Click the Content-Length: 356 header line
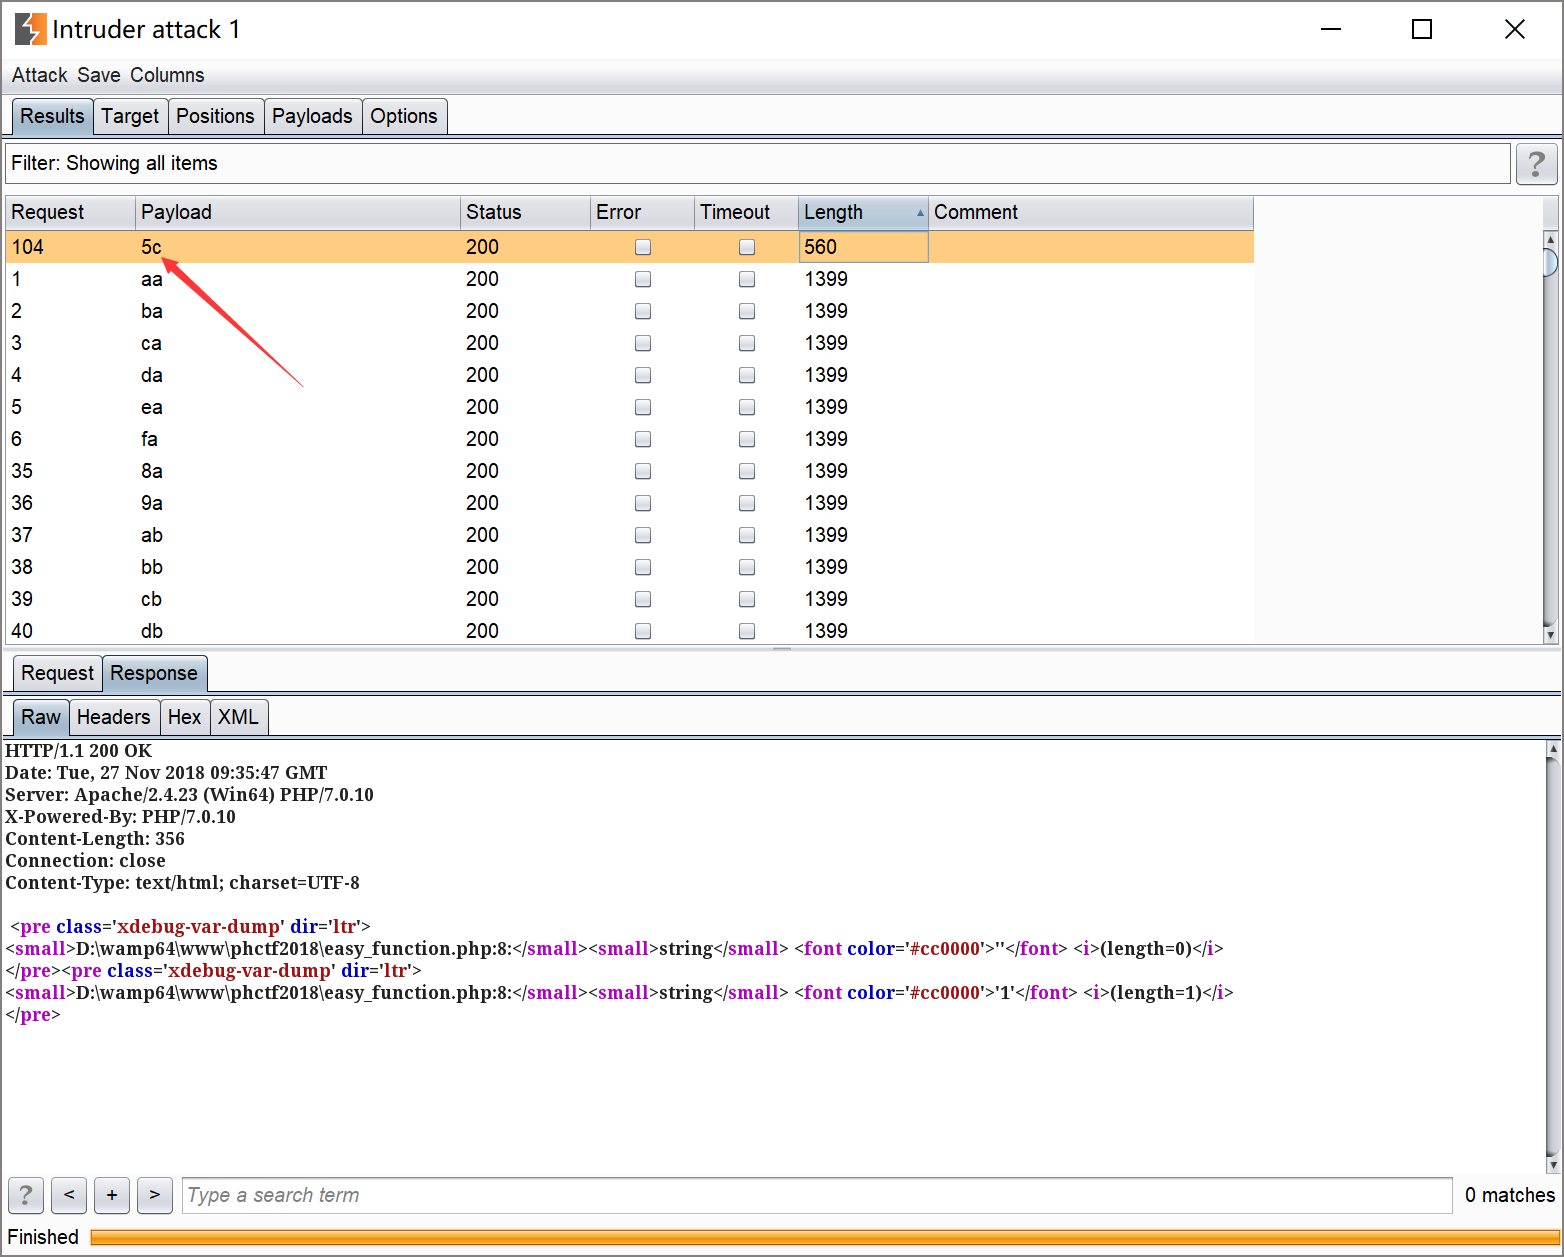The image size is (1564, 1257). 95,839
